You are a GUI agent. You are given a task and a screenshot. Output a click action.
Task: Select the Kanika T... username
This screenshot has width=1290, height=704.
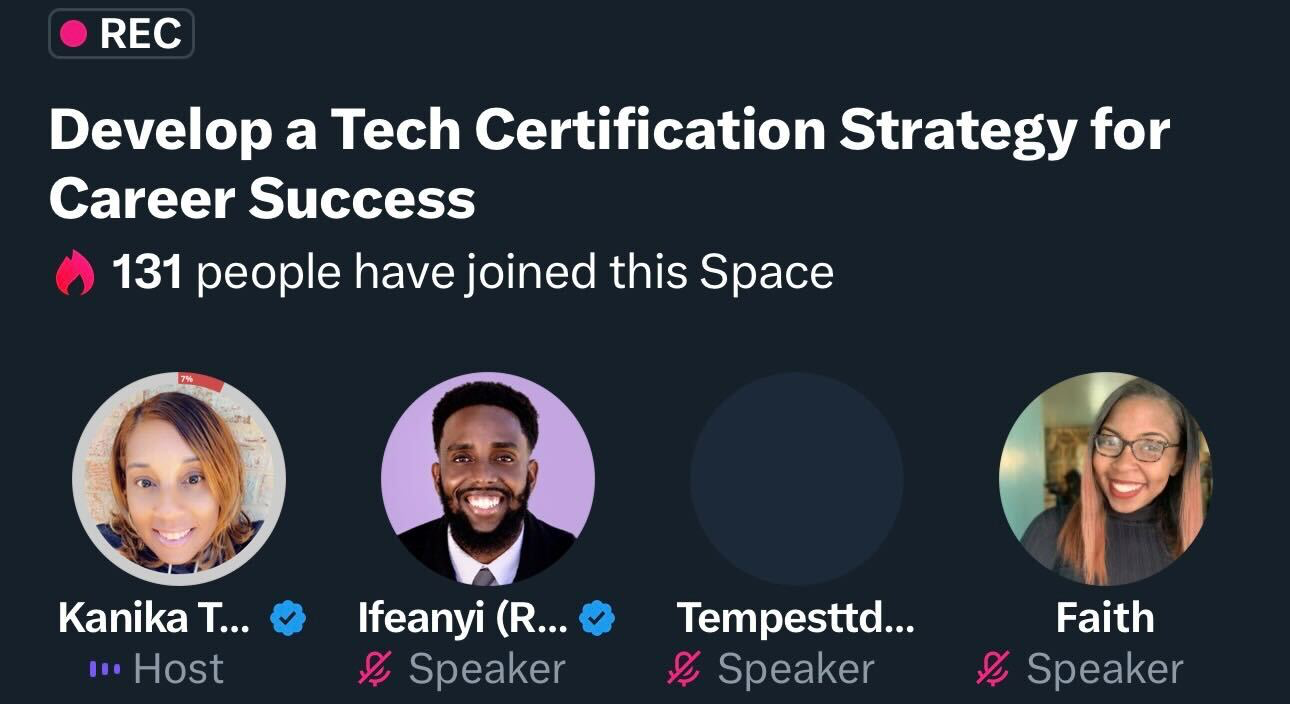155,619
